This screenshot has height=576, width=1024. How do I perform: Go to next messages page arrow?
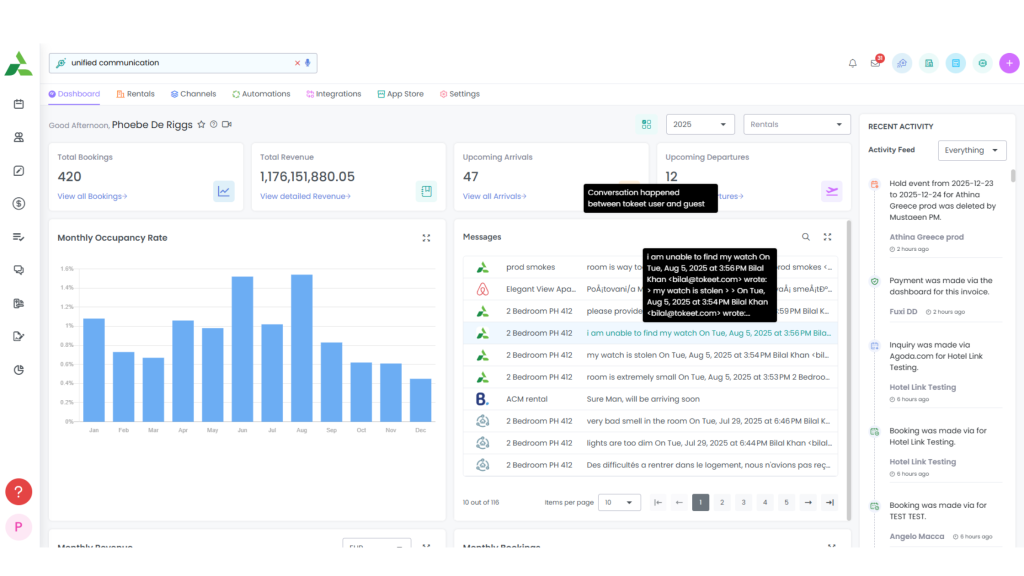coord(808,502)
